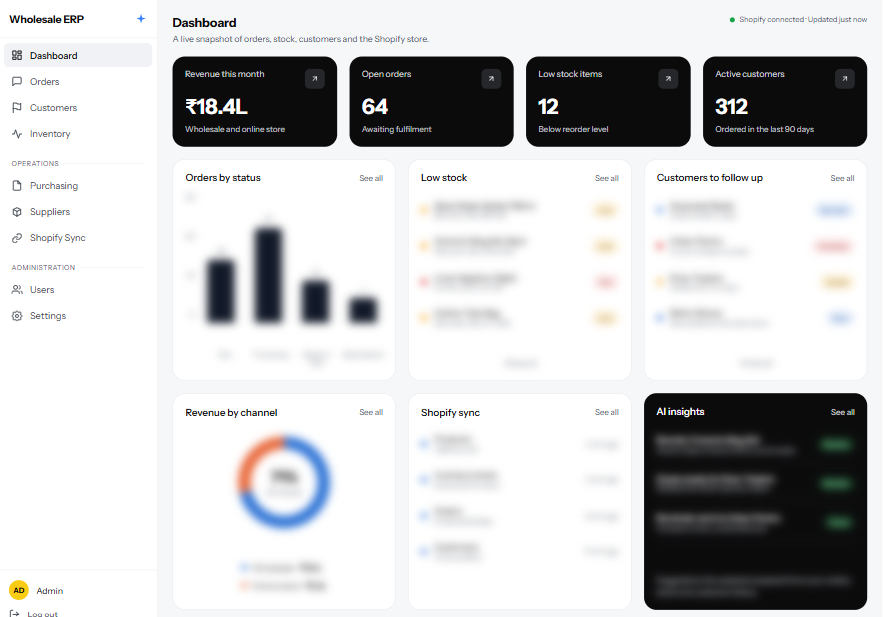The width and height of the screenshot is (883, 617).
Task: Click the Dashboard grid icon in sidebar
Action: [17, 55]
